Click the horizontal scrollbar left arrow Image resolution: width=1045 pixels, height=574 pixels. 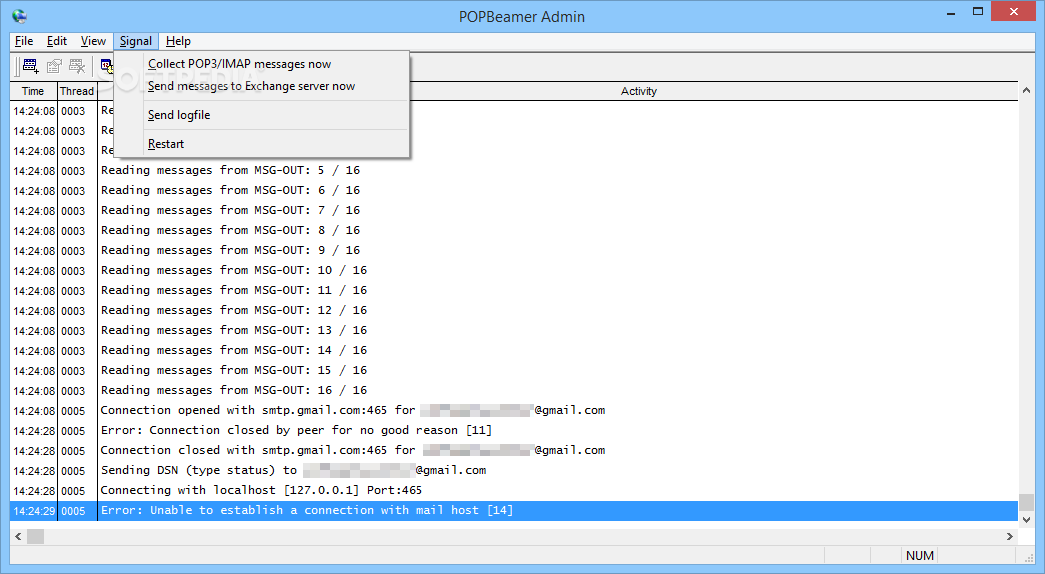click(18, 536)
